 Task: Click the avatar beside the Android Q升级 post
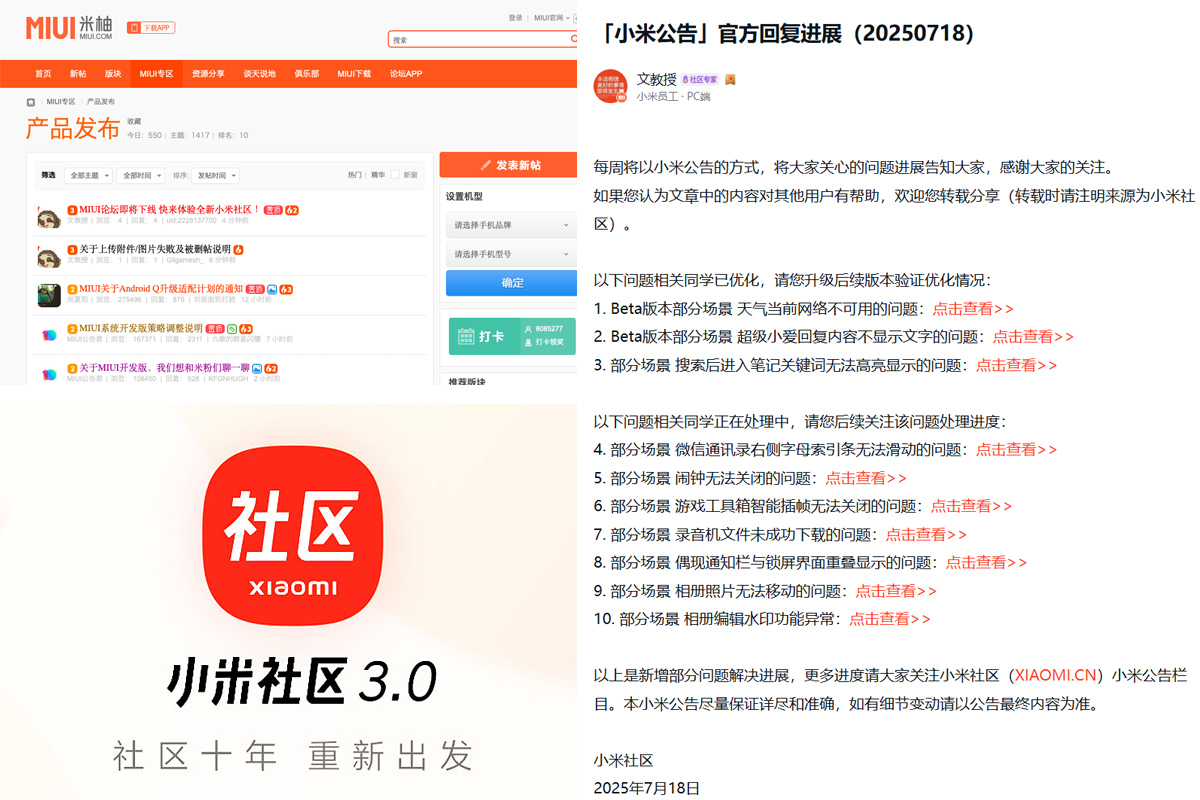click(x=49, y=295)
